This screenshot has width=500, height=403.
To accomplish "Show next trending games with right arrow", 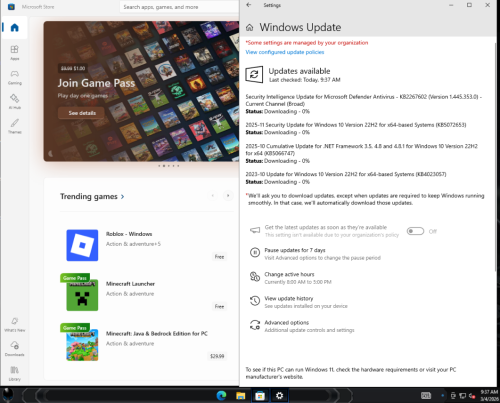I will (228, 195).
